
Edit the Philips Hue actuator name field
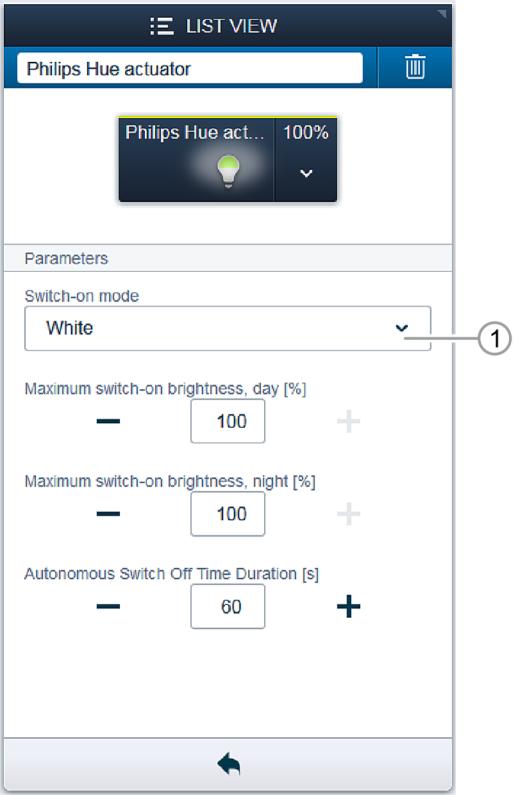[190, 68]
